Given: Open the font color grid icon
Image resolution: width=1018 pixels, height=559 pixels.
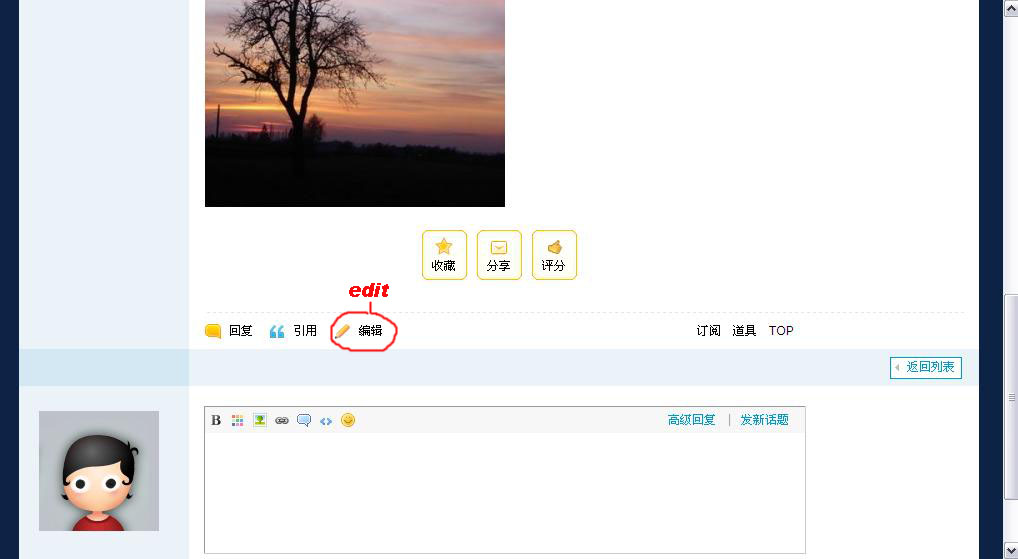Looking at the screenshot, I should click(238, 421).
